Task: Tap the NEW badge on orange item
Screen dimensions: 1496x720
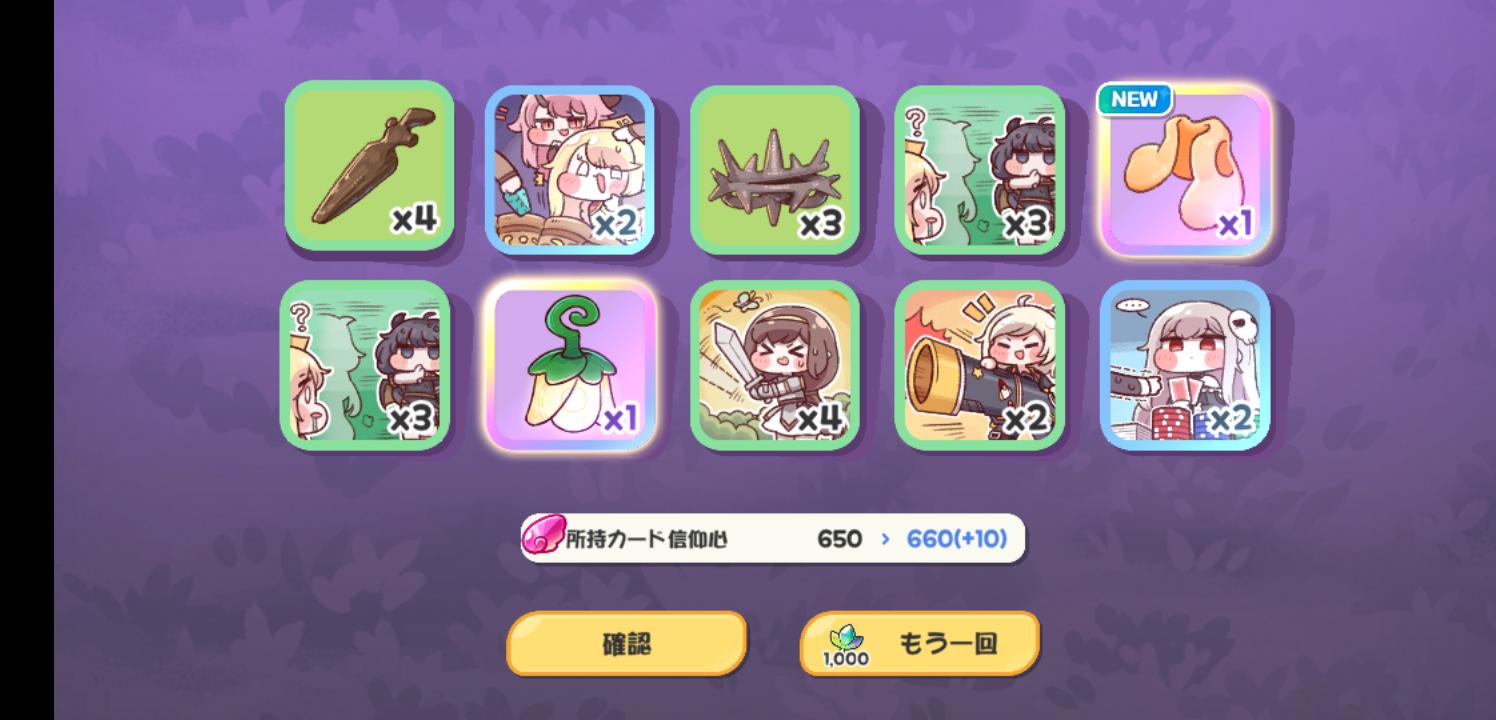Action: 1135,99
